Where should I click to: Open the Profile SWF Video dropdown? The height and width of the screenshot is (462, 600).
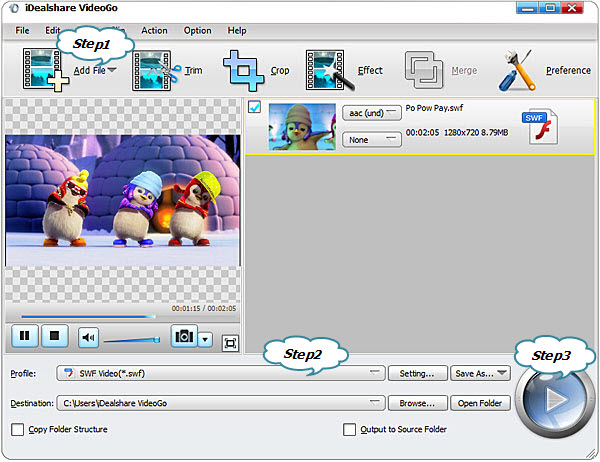[221, 373]
